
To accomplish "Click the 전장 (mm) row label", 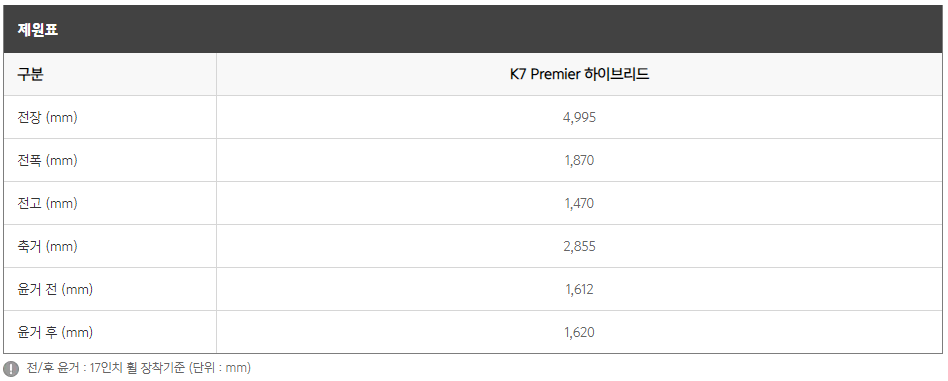I will [48, 117].
